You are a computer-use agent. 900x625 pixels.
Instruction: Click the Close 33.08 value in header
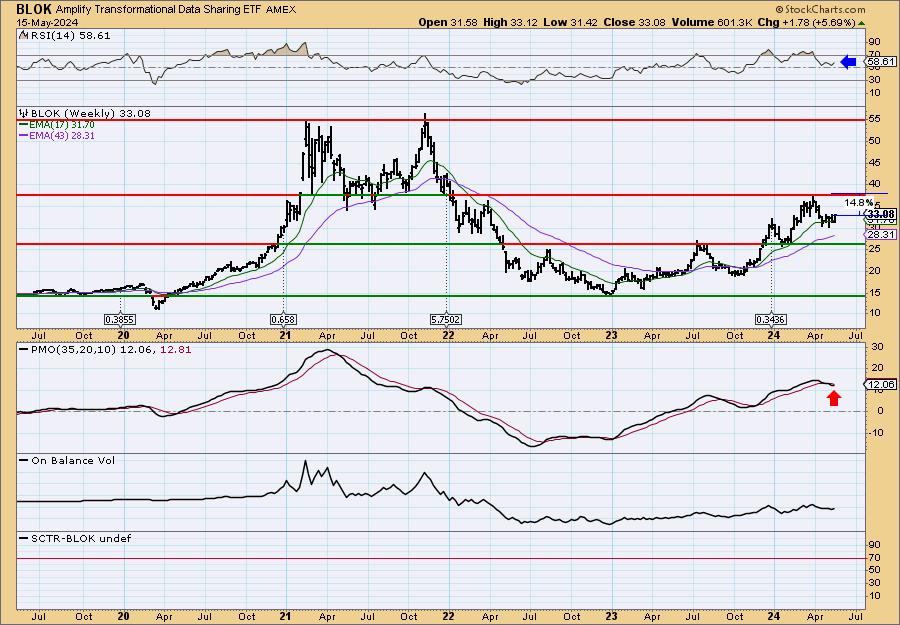click(x=634, y=22)
